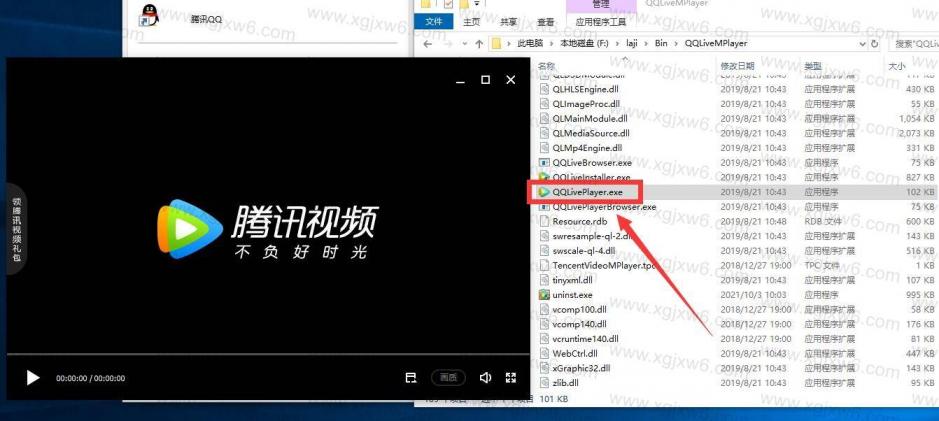The height and width of the screenshot is (421, 939).
Task: Click 此电脑 in the address breadcrumb
Action: (x=532, y=43)
